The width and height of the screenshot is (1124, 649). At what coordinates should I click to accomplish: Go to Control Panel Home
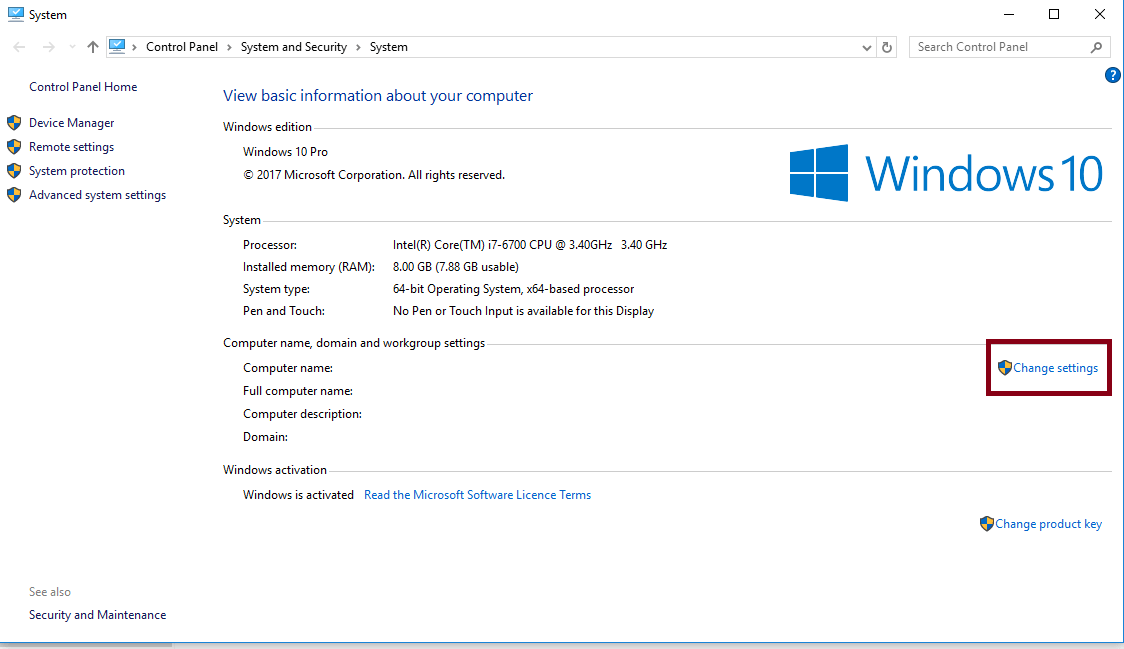[83, 86]
